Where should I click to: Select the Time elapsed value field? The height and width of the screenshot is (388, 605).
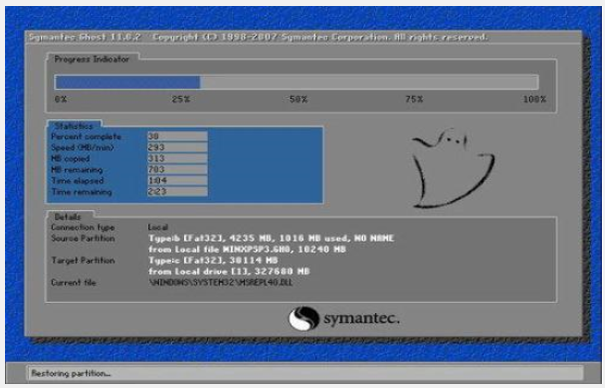177,181
